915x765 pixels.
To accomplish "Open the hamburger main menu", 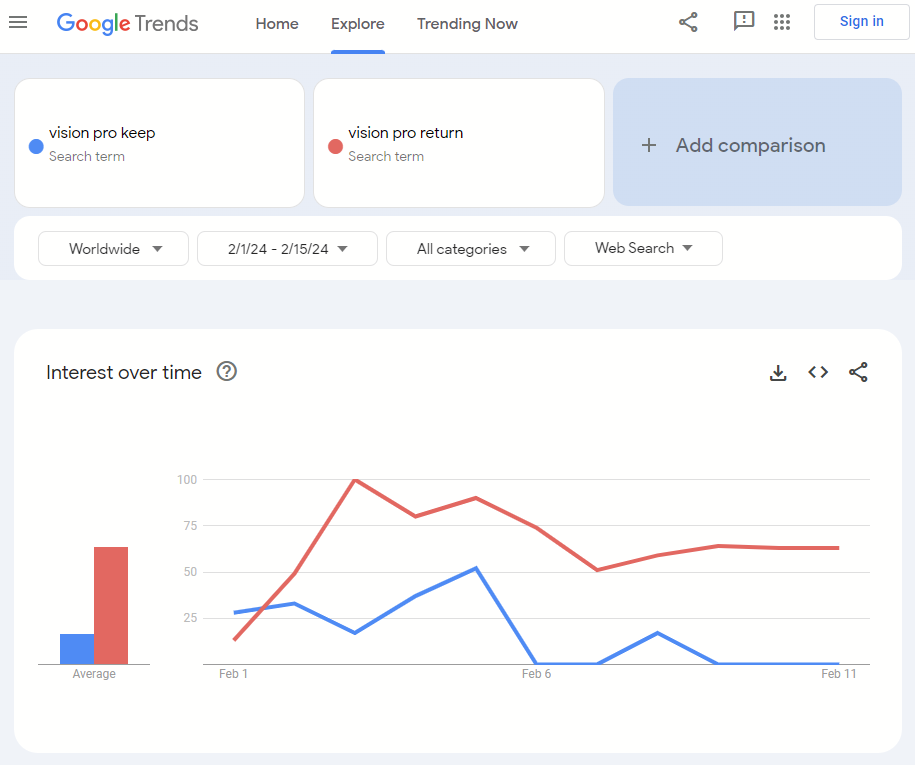I will (x=18, y=22).
